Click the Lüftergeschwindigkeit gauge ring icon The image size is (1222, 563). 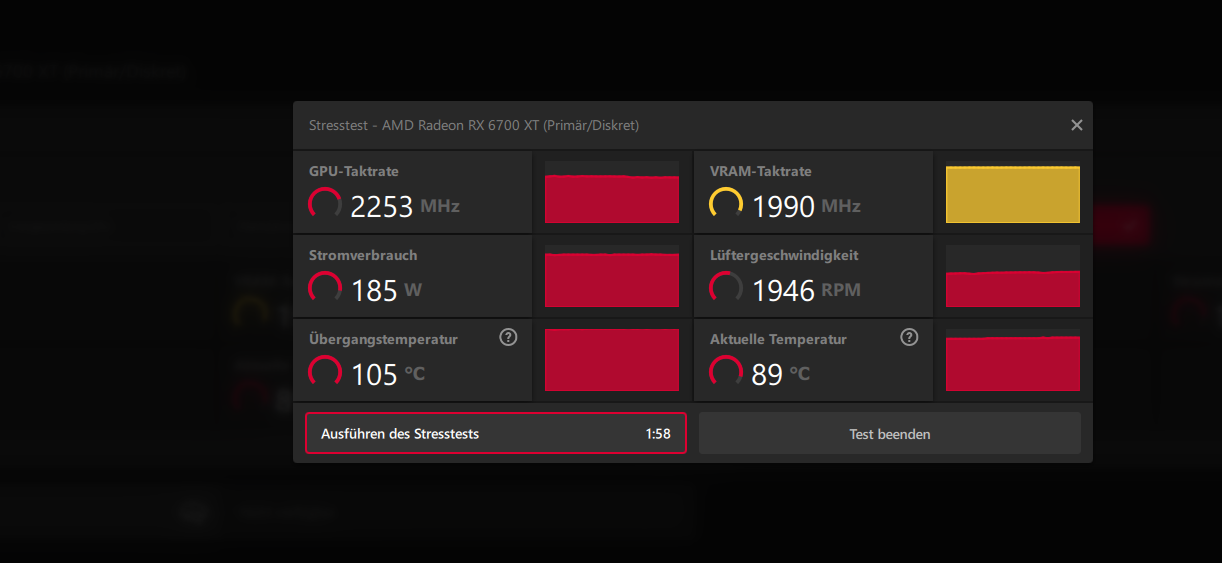point(726,288)
